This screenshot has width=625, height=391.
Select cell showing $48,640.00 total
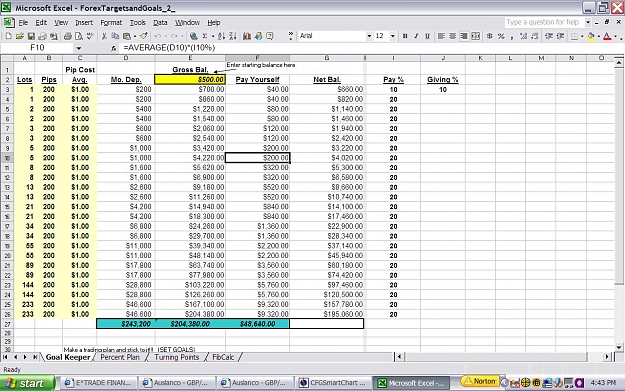click(x=257, y=324)
